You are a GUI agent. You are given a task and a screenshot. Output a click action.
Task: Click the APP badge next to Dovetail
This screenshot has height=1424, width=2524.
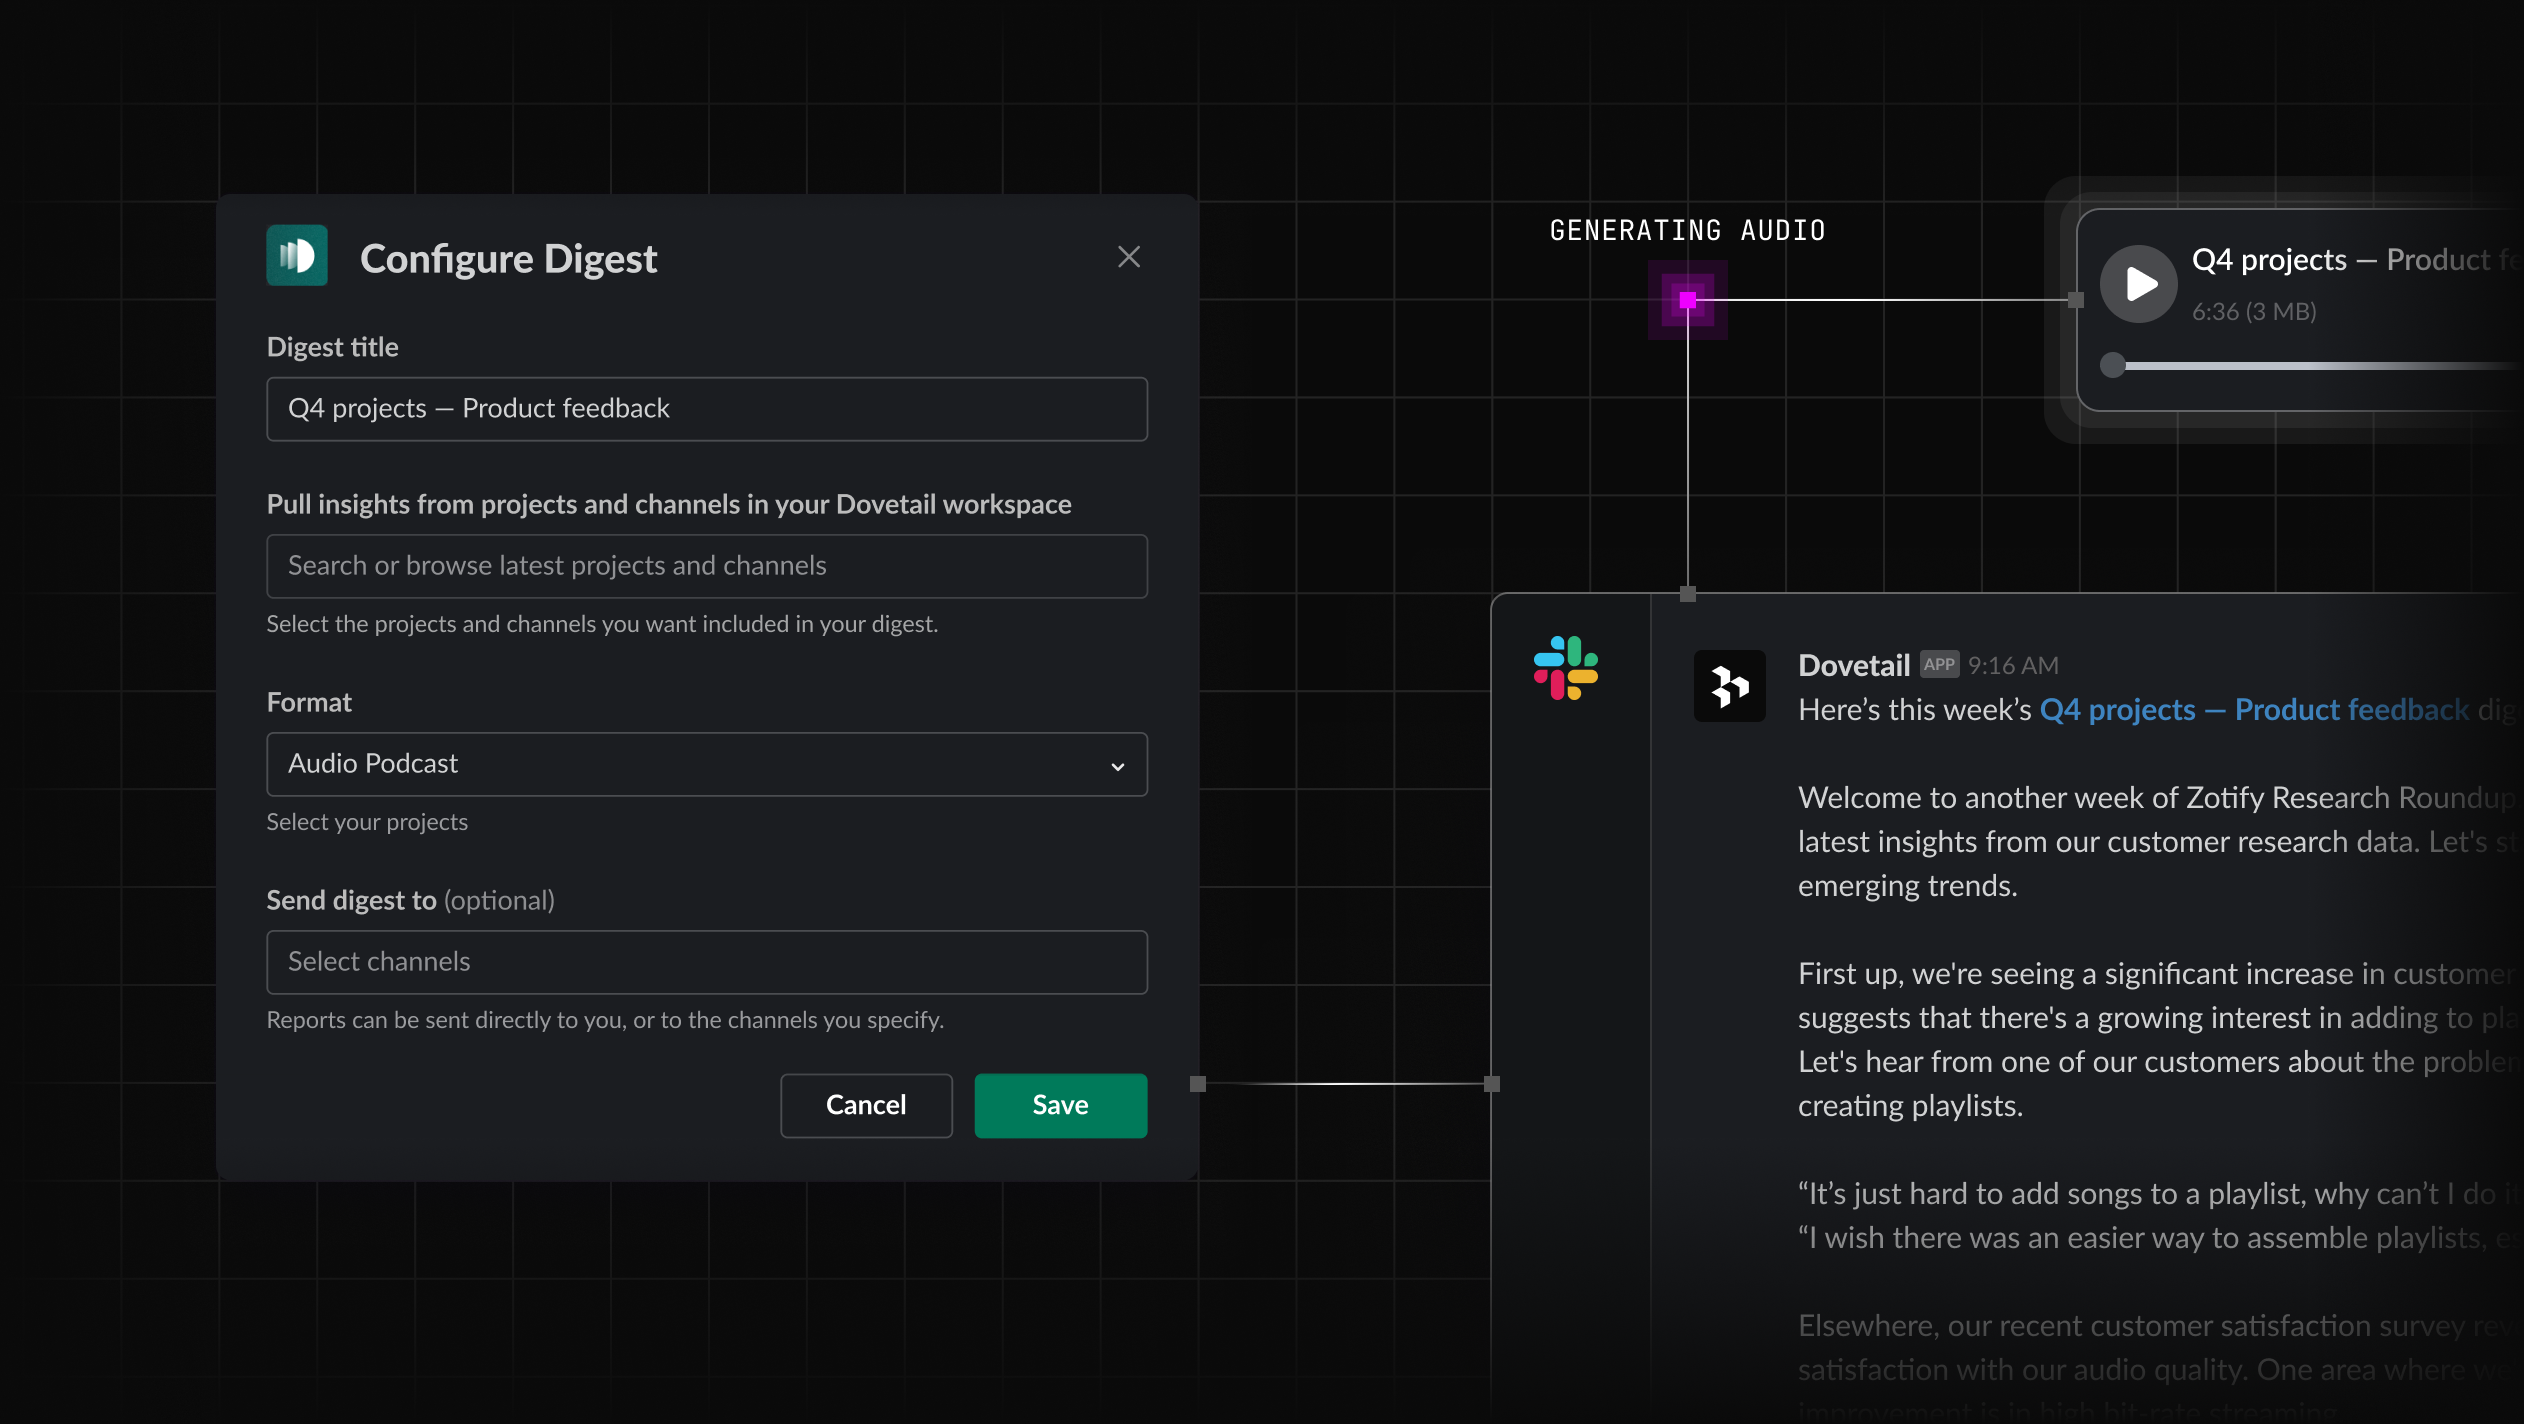click(1938, 665)
